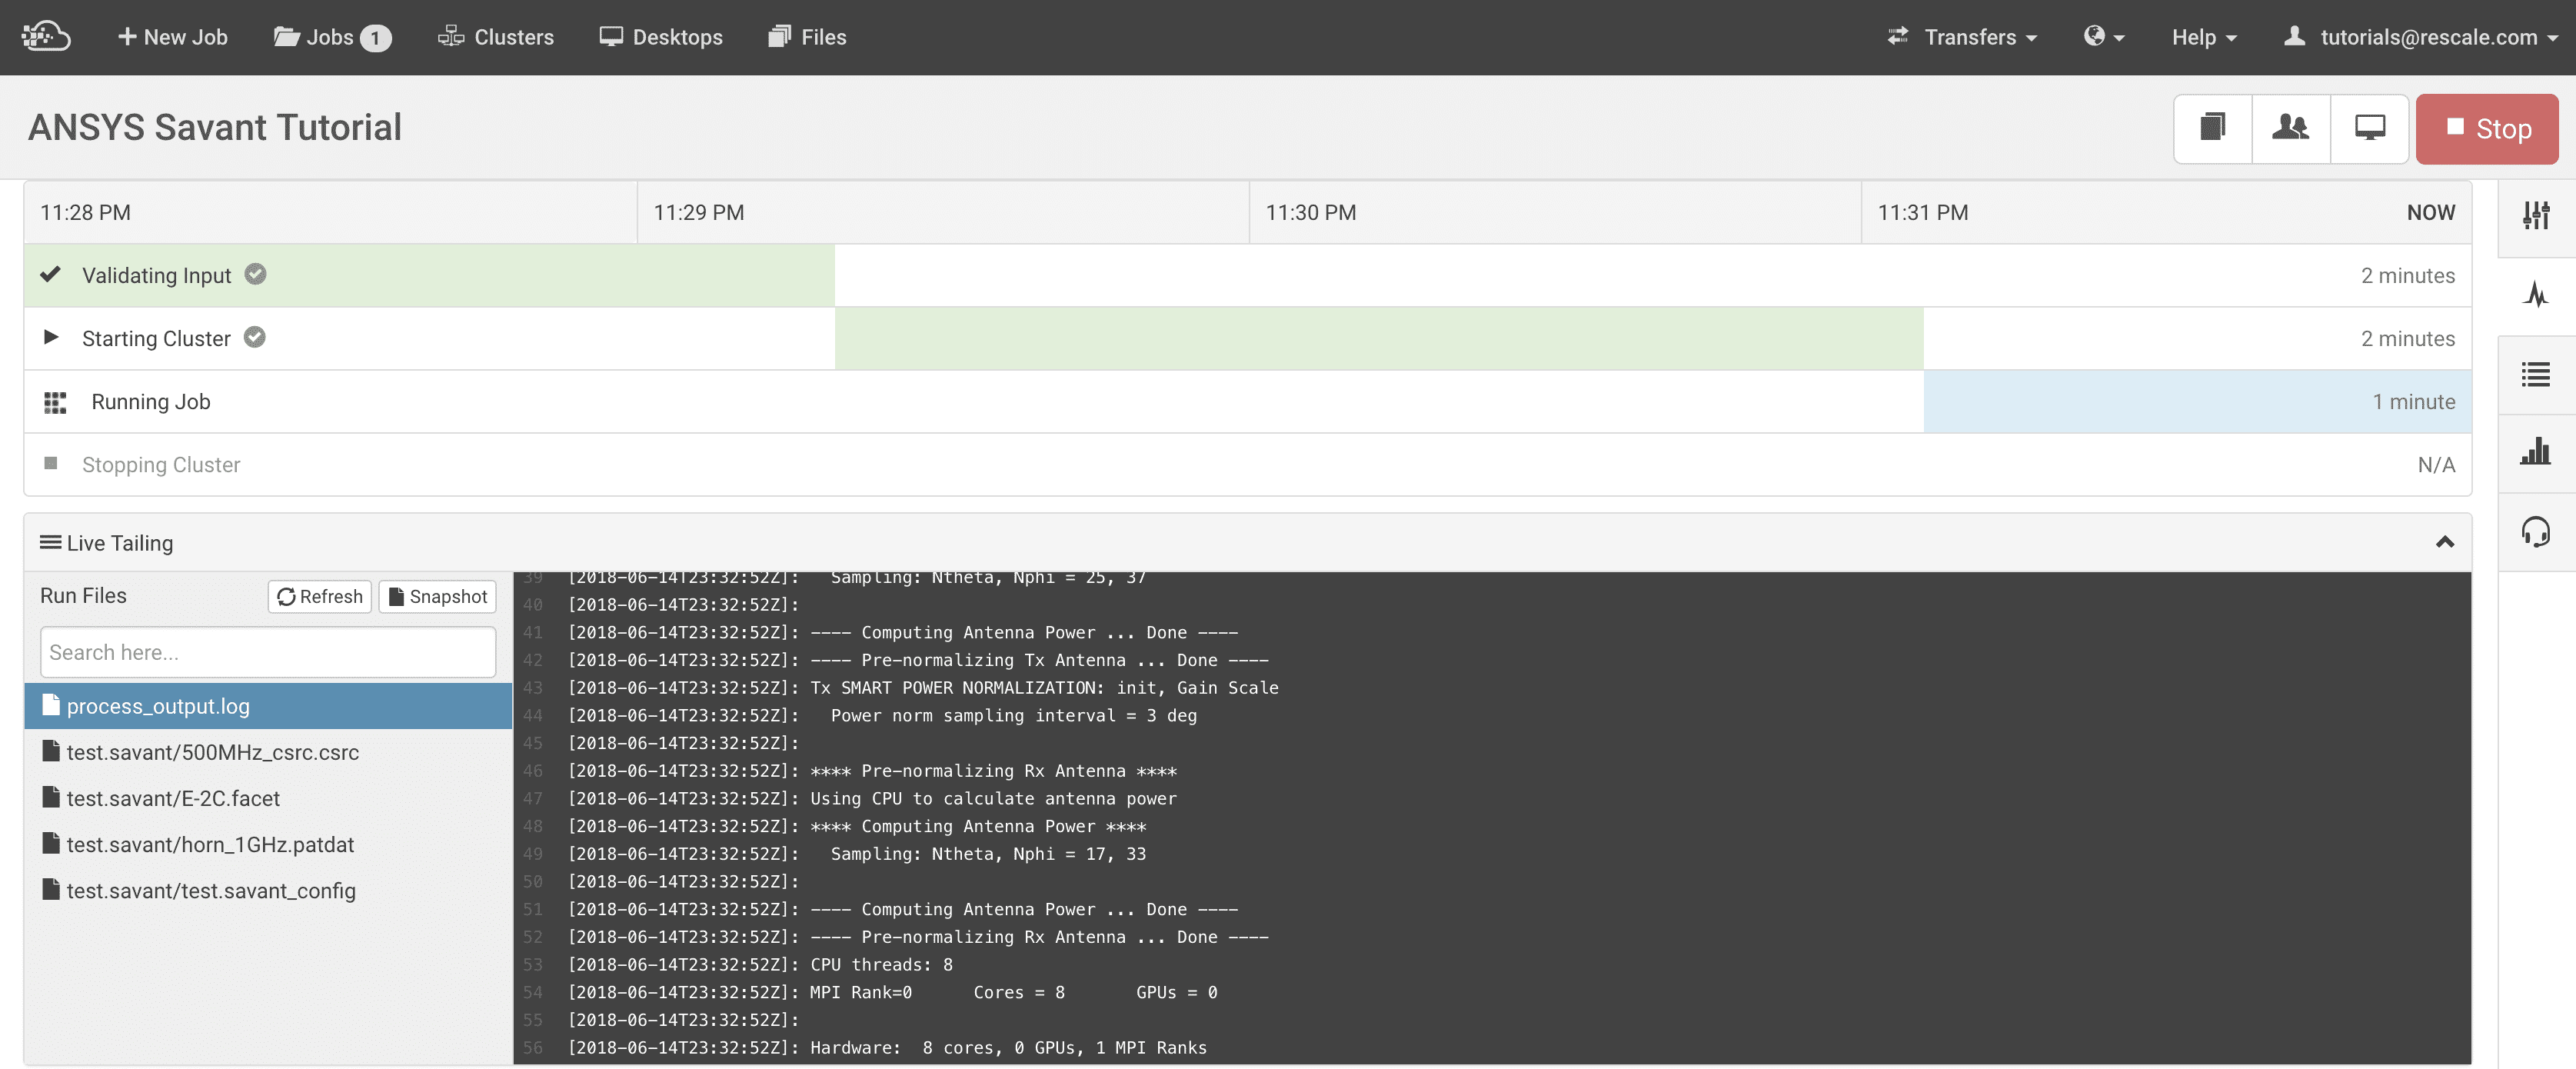Open the tutorials@rescale.com account menu

(x=2421, y=37)
